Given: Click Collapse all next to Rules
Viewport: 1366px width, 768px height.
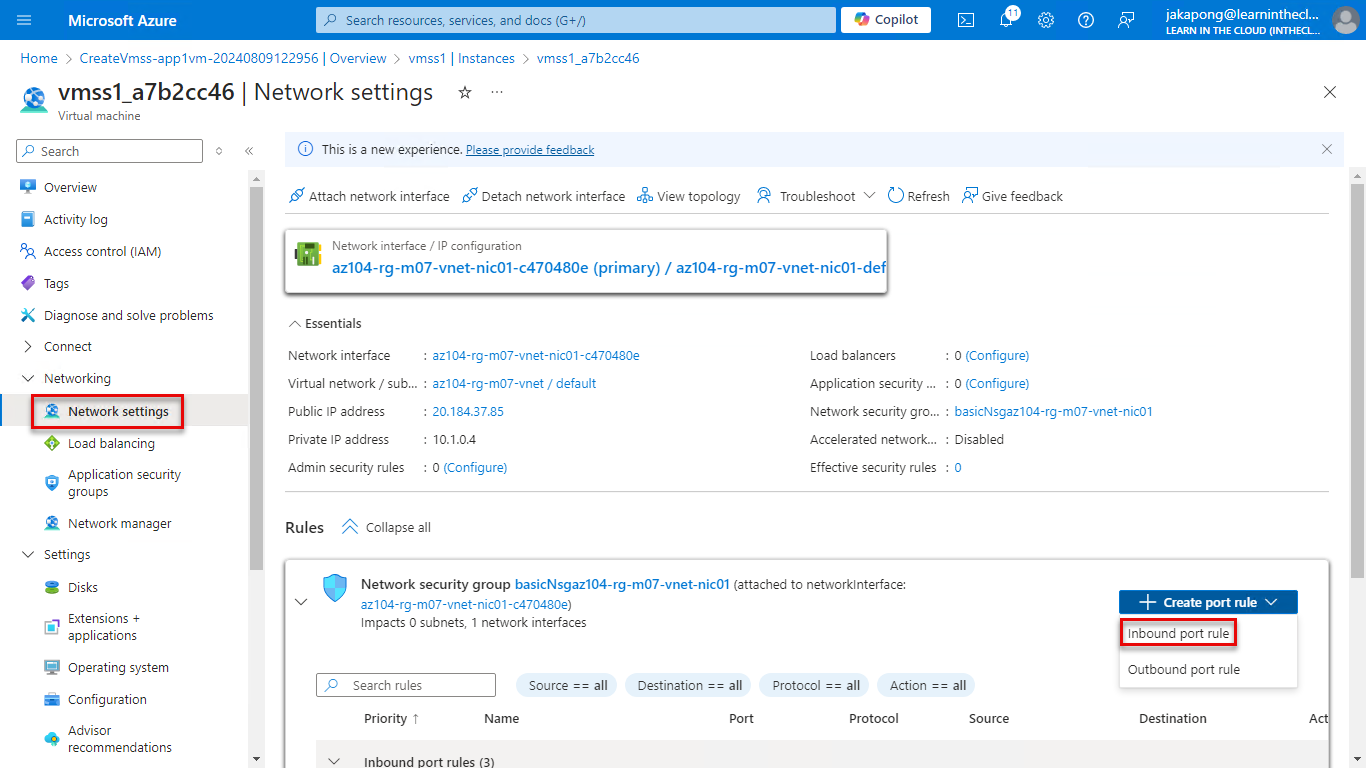Looking at the screenshot, I should coord(386,527).
